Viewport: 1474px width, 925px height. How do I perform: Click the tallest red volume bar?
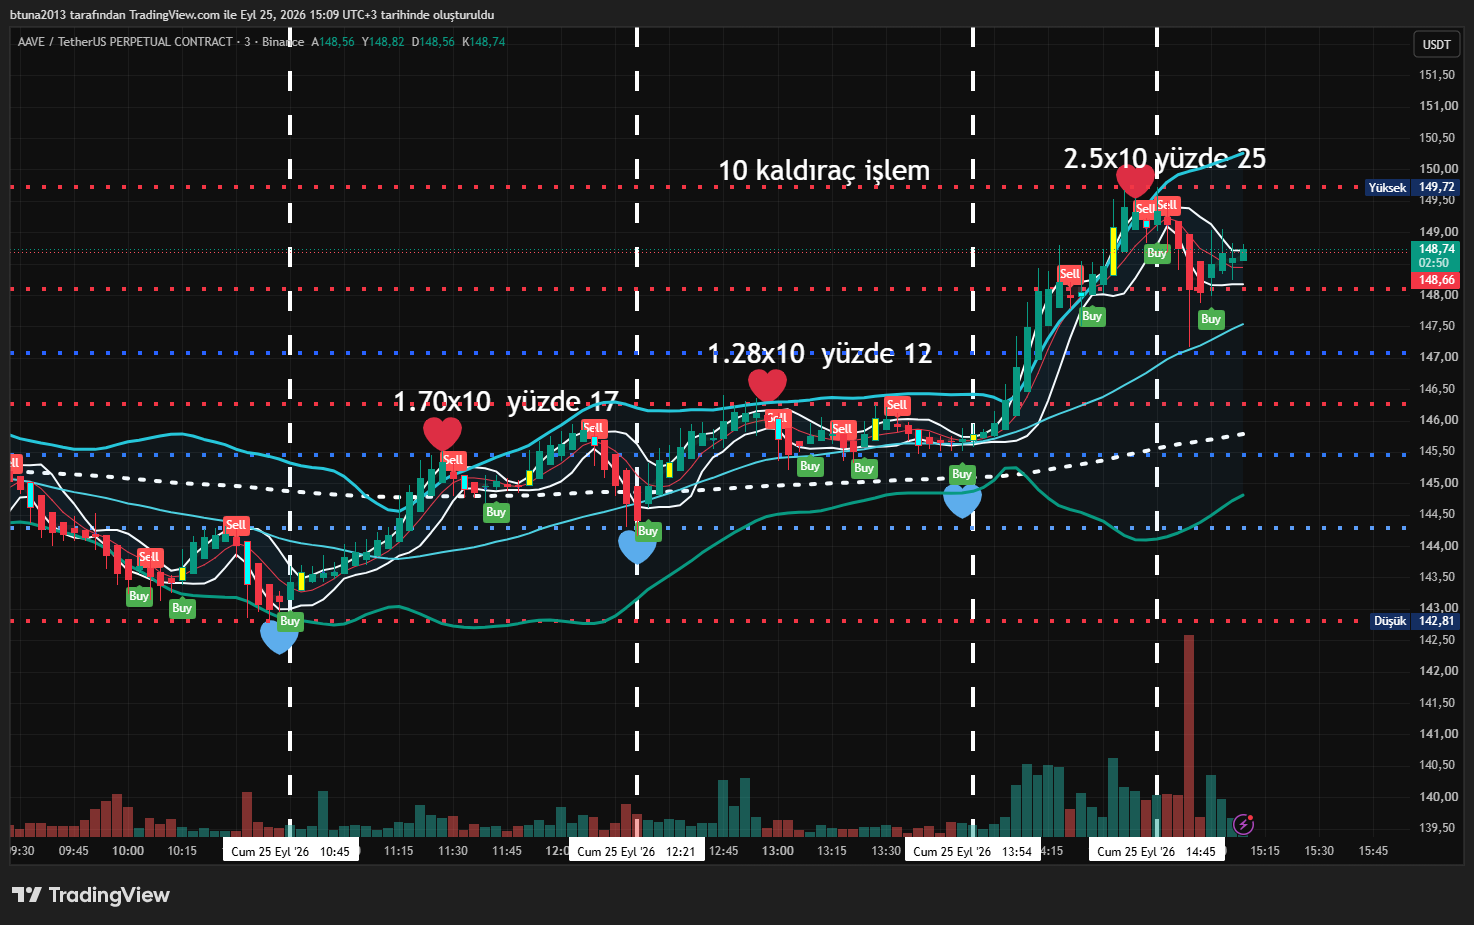pyautogui.click(x=1188, y=735)
